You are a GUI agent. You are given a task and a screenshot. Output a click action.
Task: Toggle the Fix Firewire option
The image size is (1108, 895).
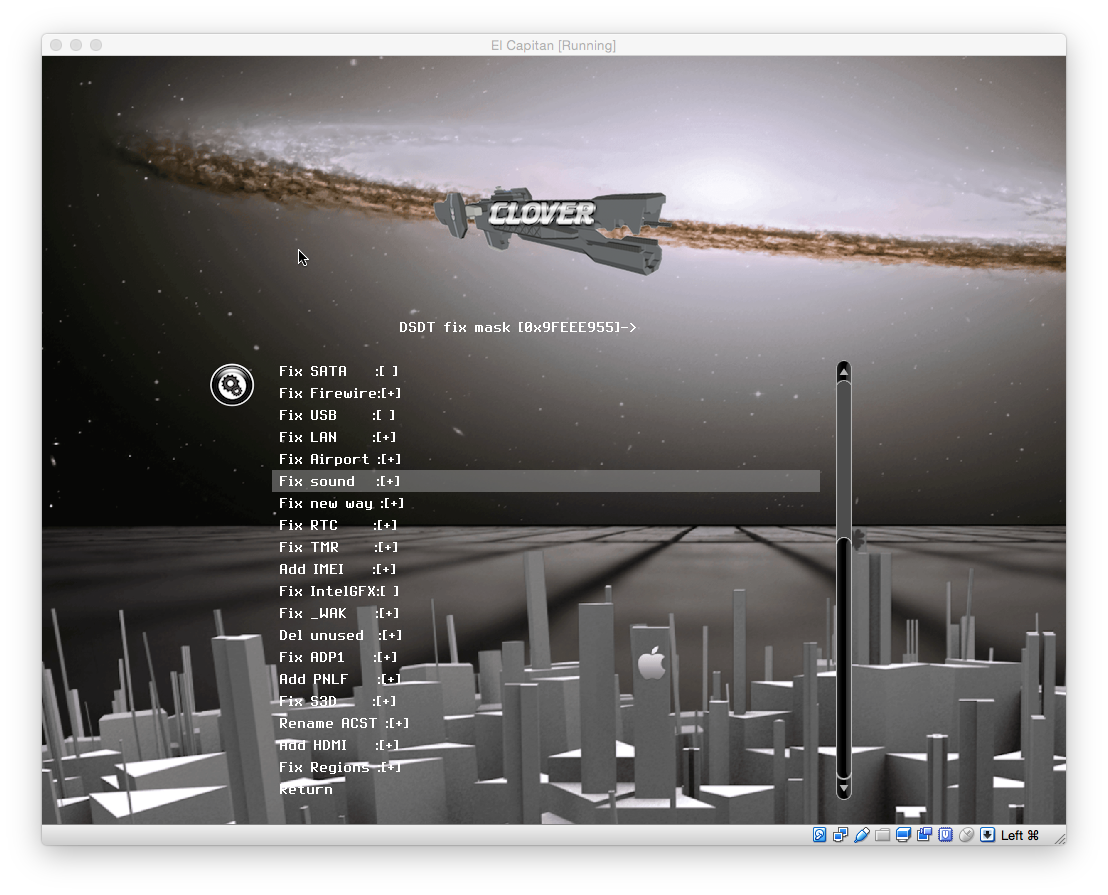[546, 393]
